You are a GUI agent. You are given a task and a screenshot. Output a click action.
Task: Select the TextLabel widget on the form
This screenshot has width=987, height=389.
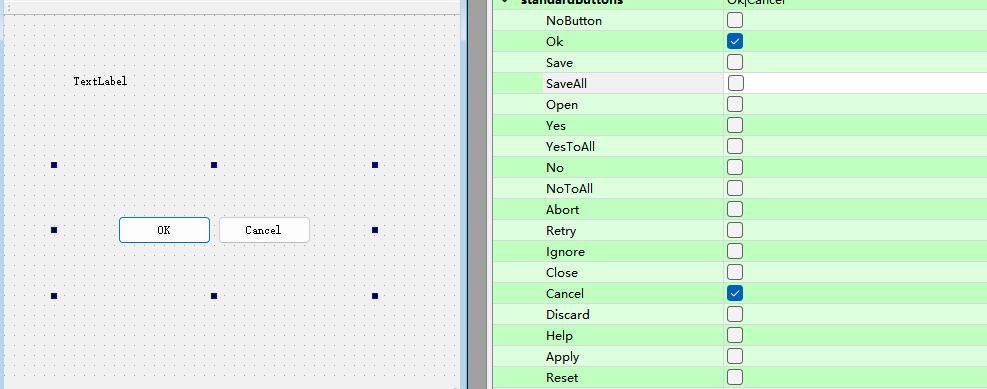[x=100, y=81]
